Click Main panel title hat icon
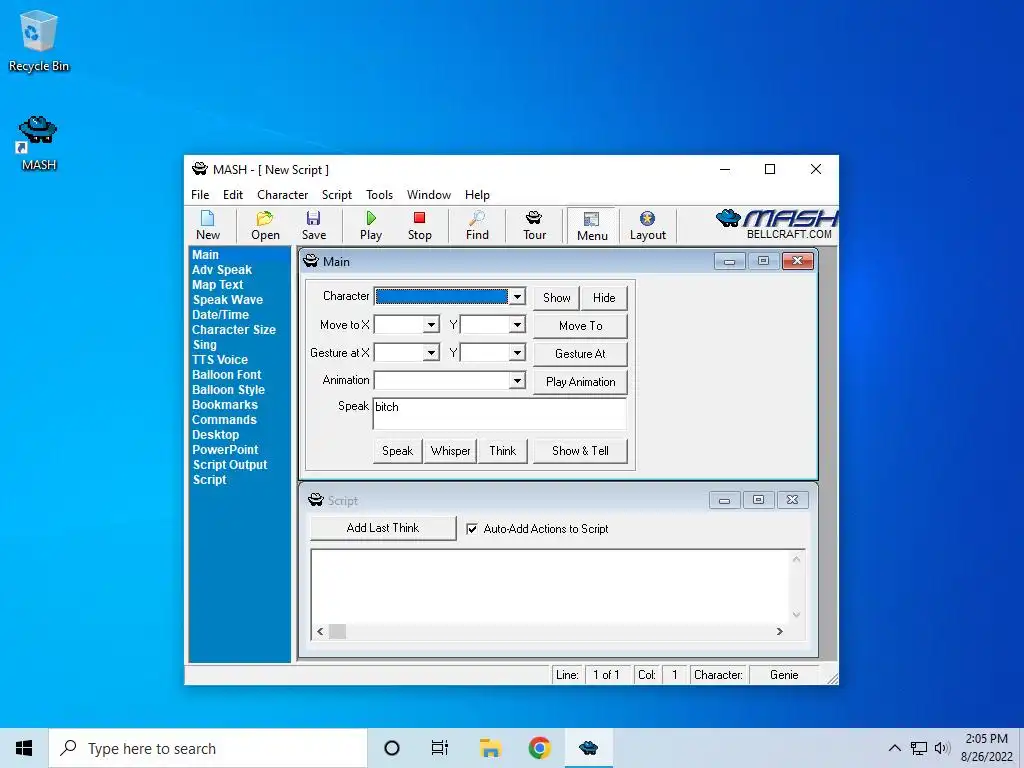 pyautogui.click(x=311, y=261)
